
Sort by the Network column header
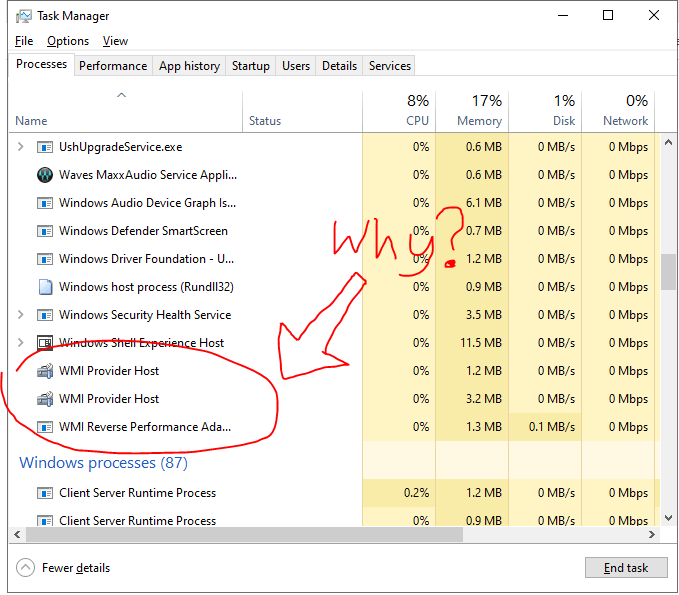(618, 111)
